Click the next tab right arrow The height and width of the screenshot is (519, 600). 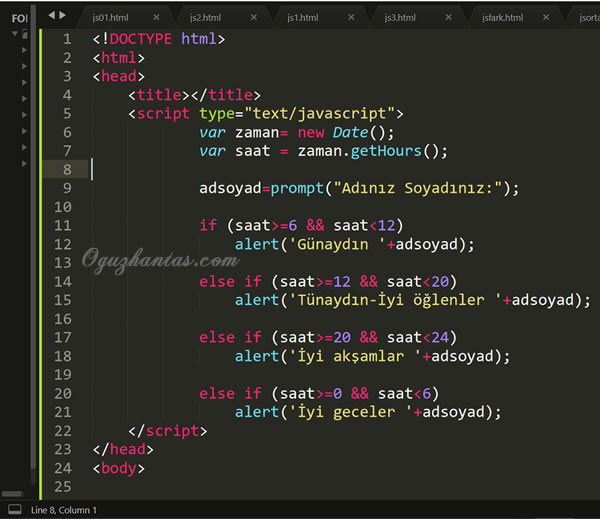pos(62,15)
